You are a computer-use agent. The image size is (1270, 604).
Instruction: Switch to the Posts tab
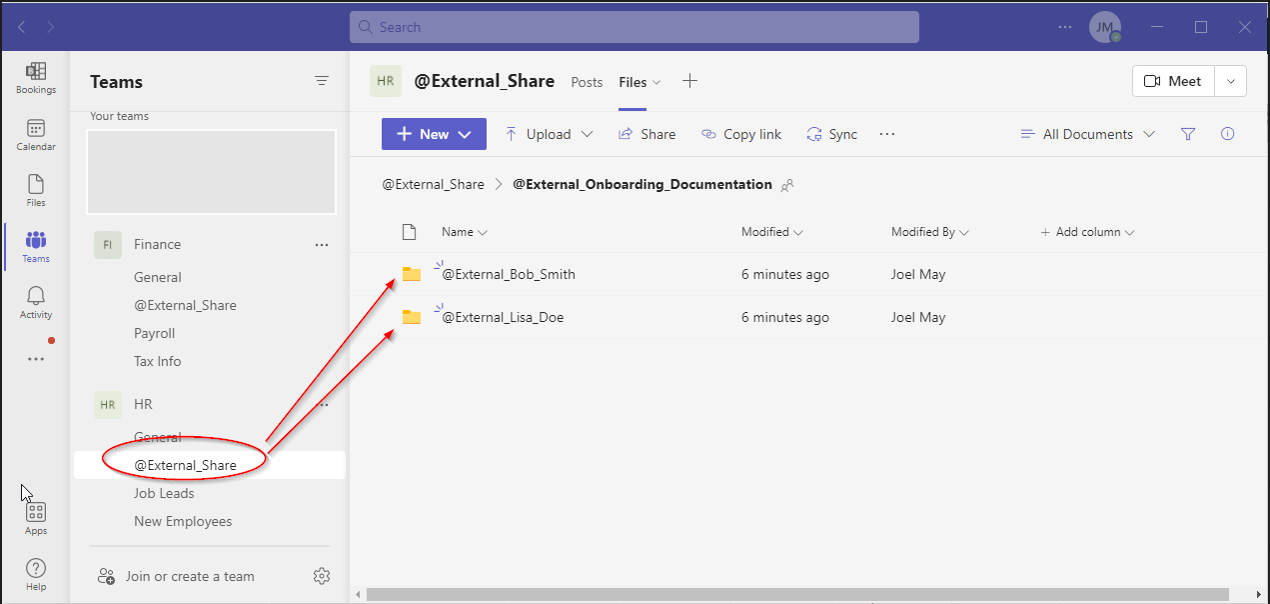(587, 82)
